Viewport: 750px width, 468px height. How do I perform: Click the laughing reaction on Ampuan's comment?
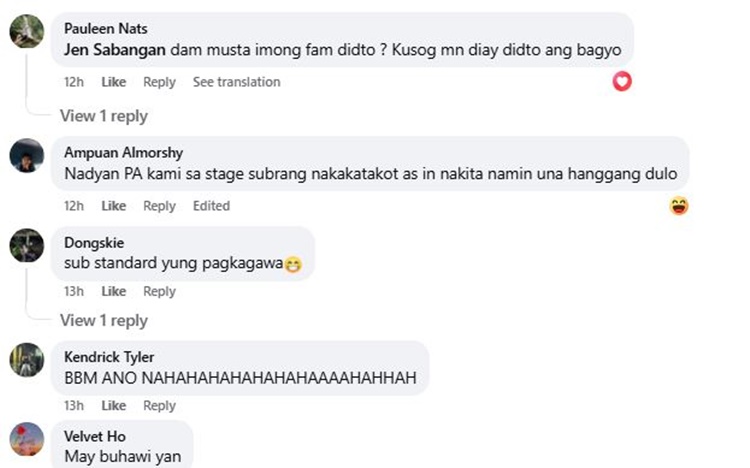tap(679, 206)
